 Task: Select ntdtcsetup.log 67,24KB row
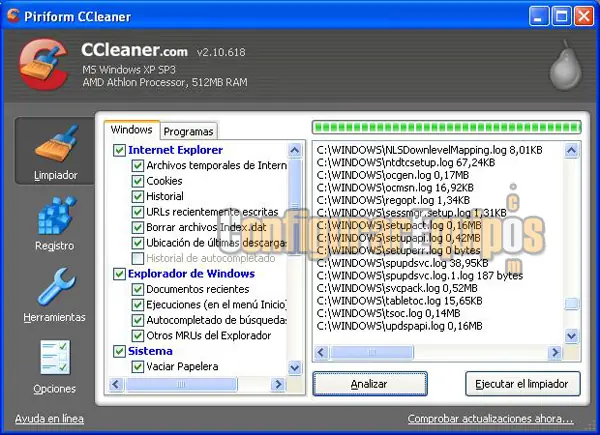[406, 163]
